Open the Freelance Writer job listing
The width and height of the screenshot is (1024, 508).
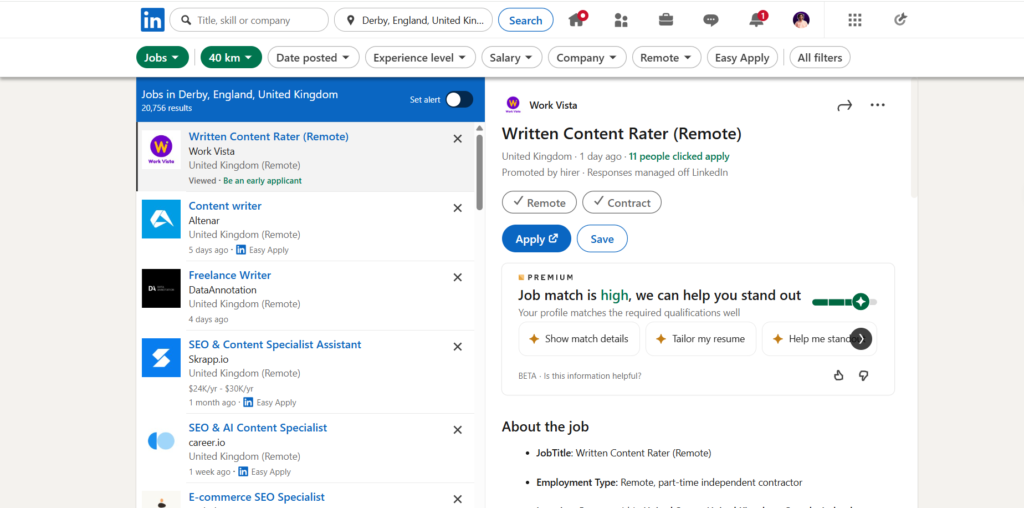tap(230, 275)
